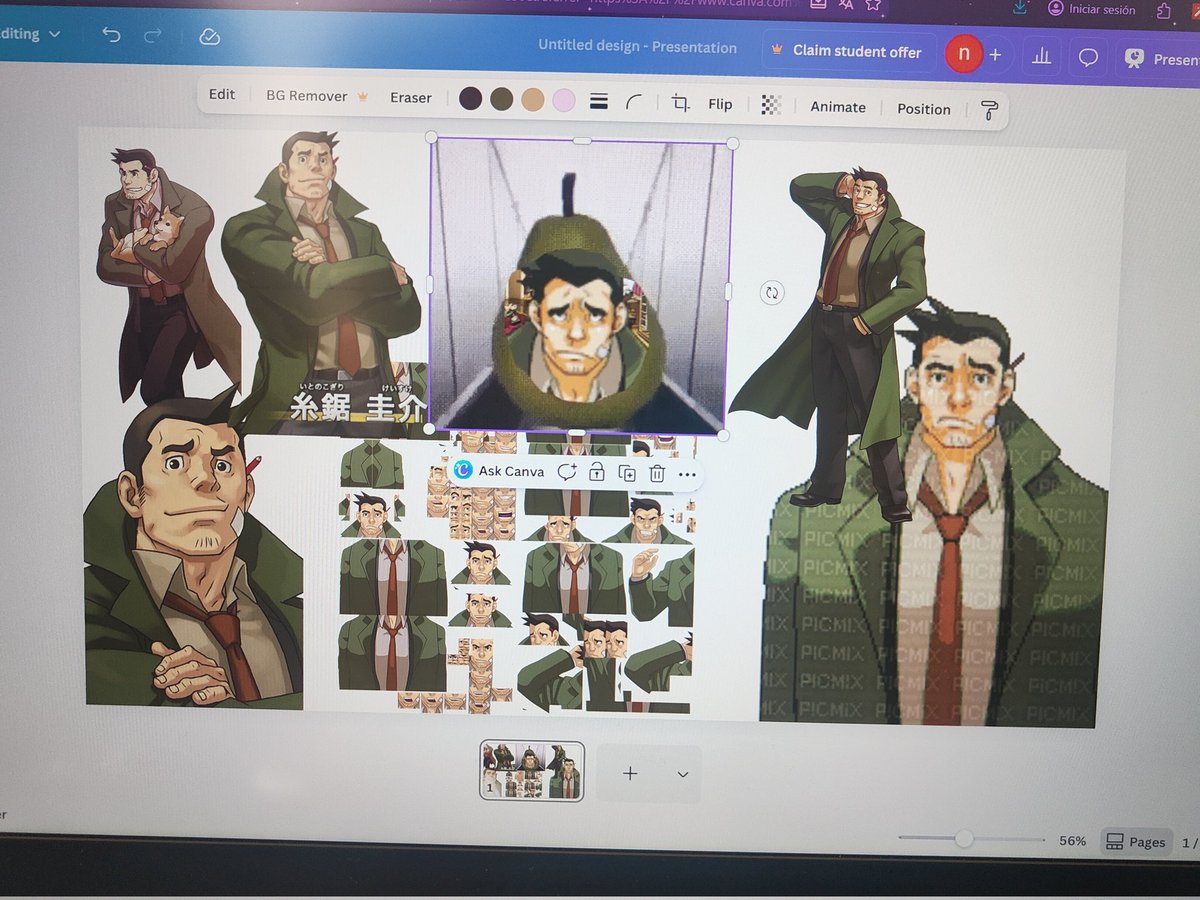Click the browser extensions puzzle icon
1200x900 pixels.
1163,10
